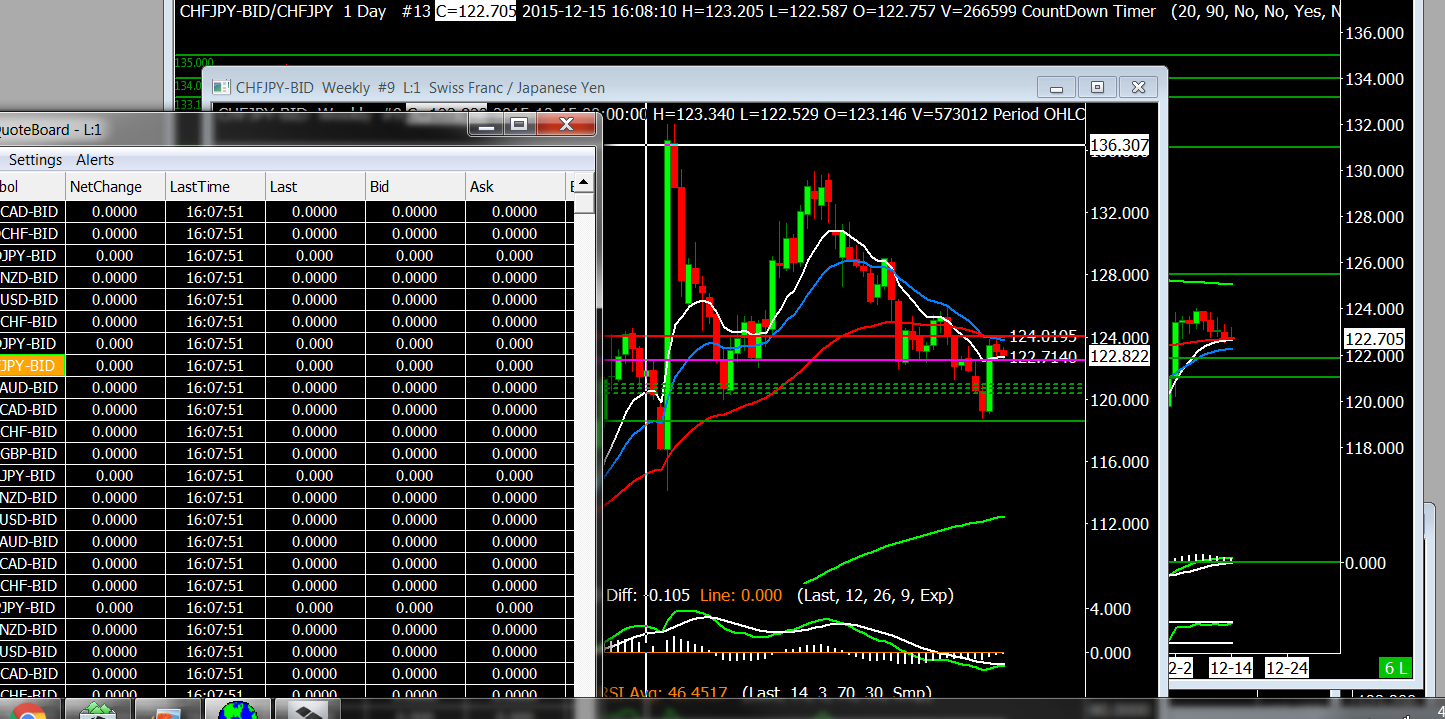Select the orange-highlighted JPY-BID symbol cell
1445x719 pixels.
click(x=32, y=366)
